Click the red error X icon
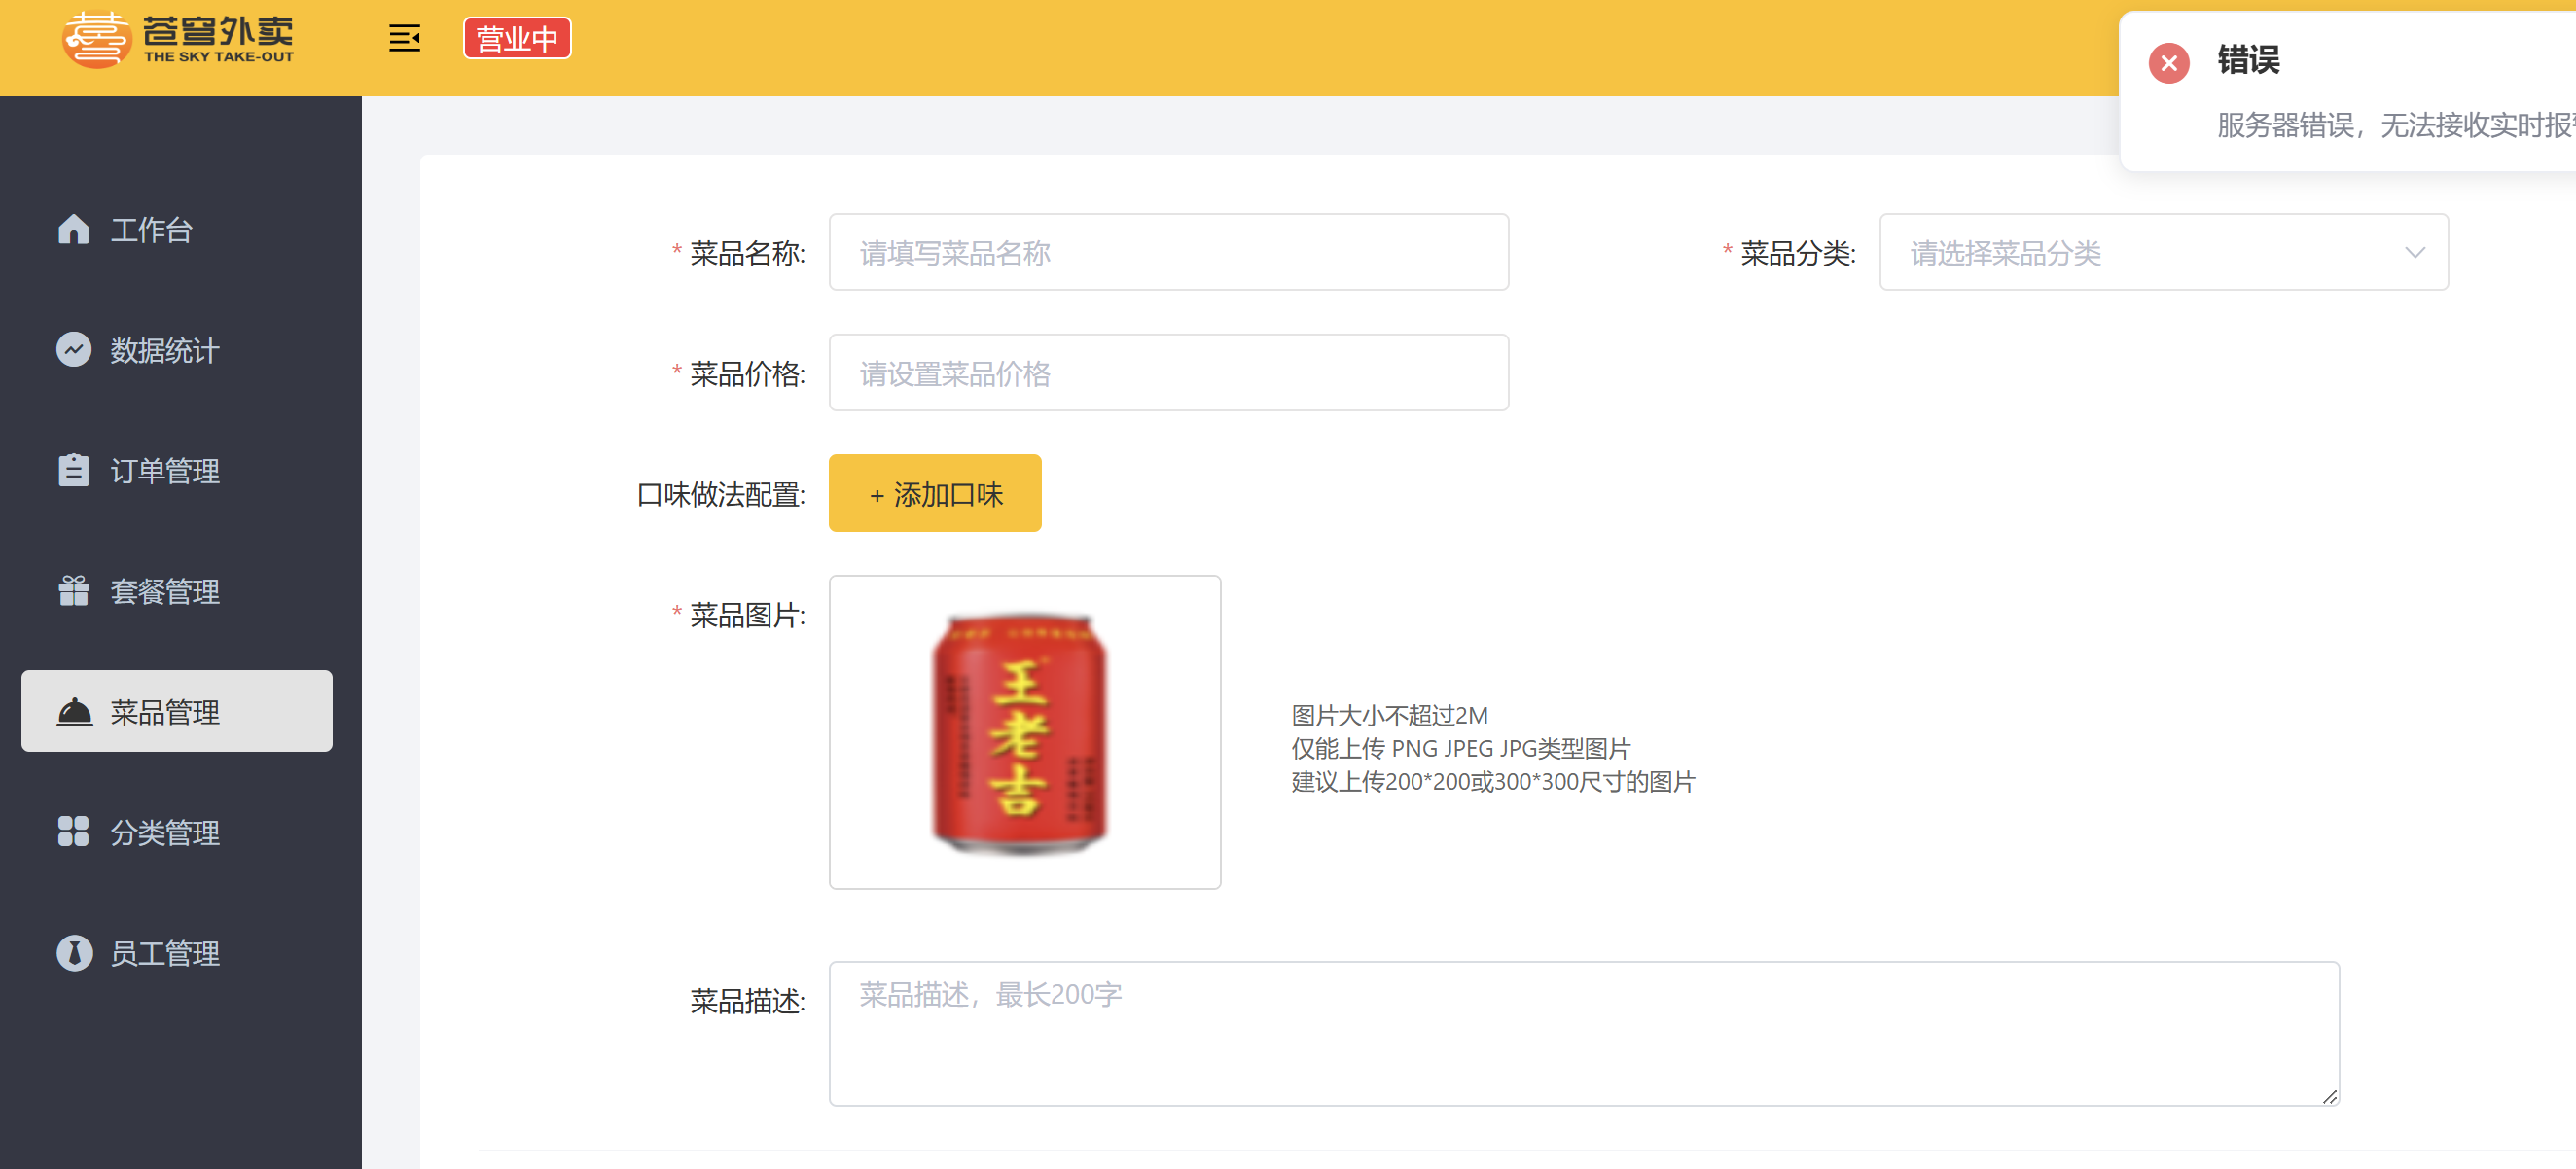 [x=2168, y=63]
